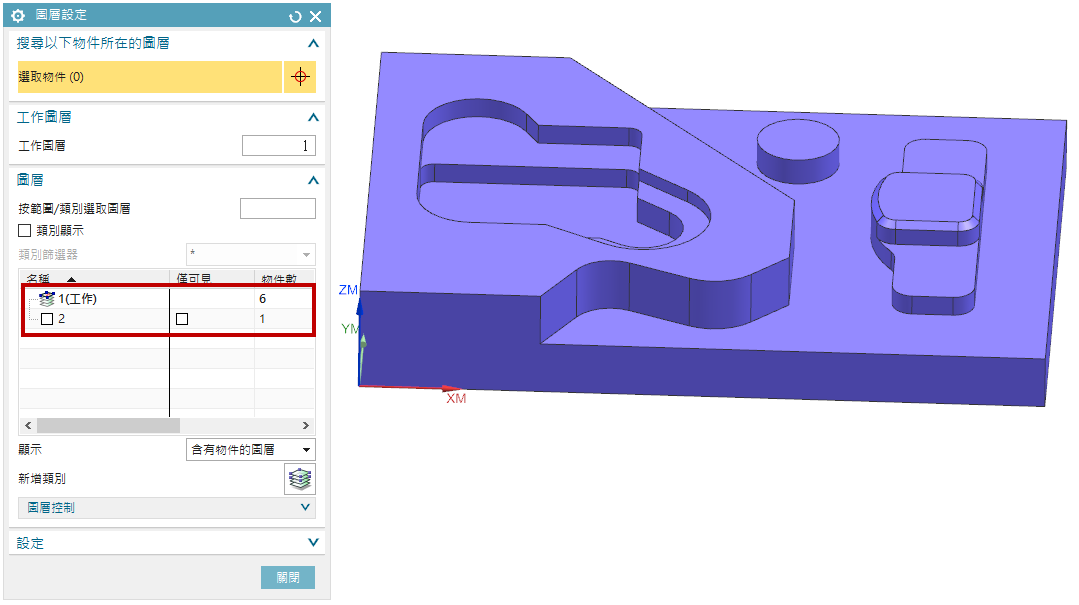The height and width of the screenshot is (605, 1079).
Task: Close the 圖層設定 dialog with X
Action: click(x=315, y=17)
